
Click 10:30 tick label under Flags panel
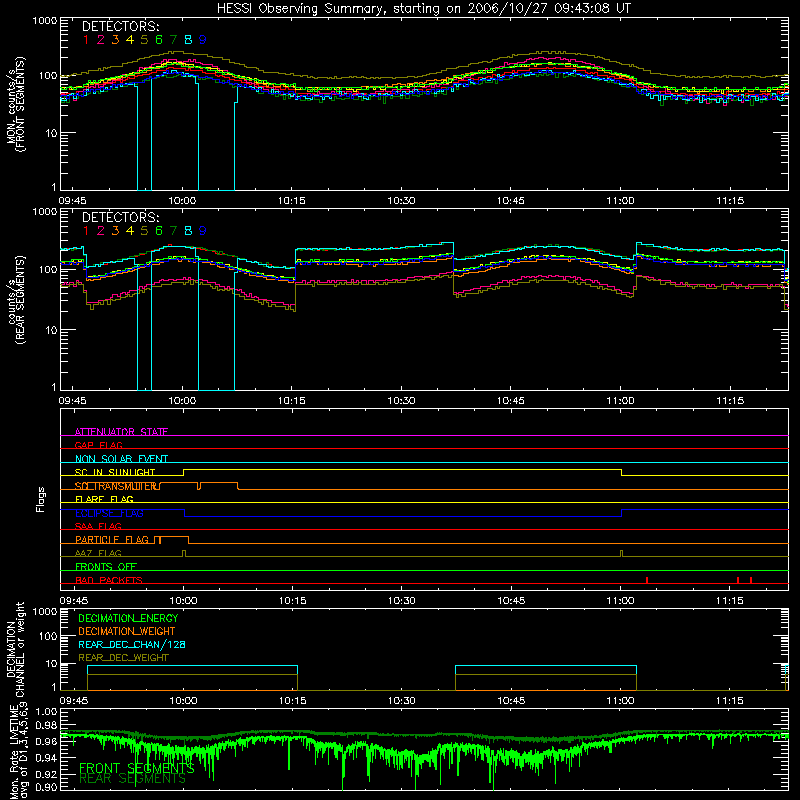point(402,601)
